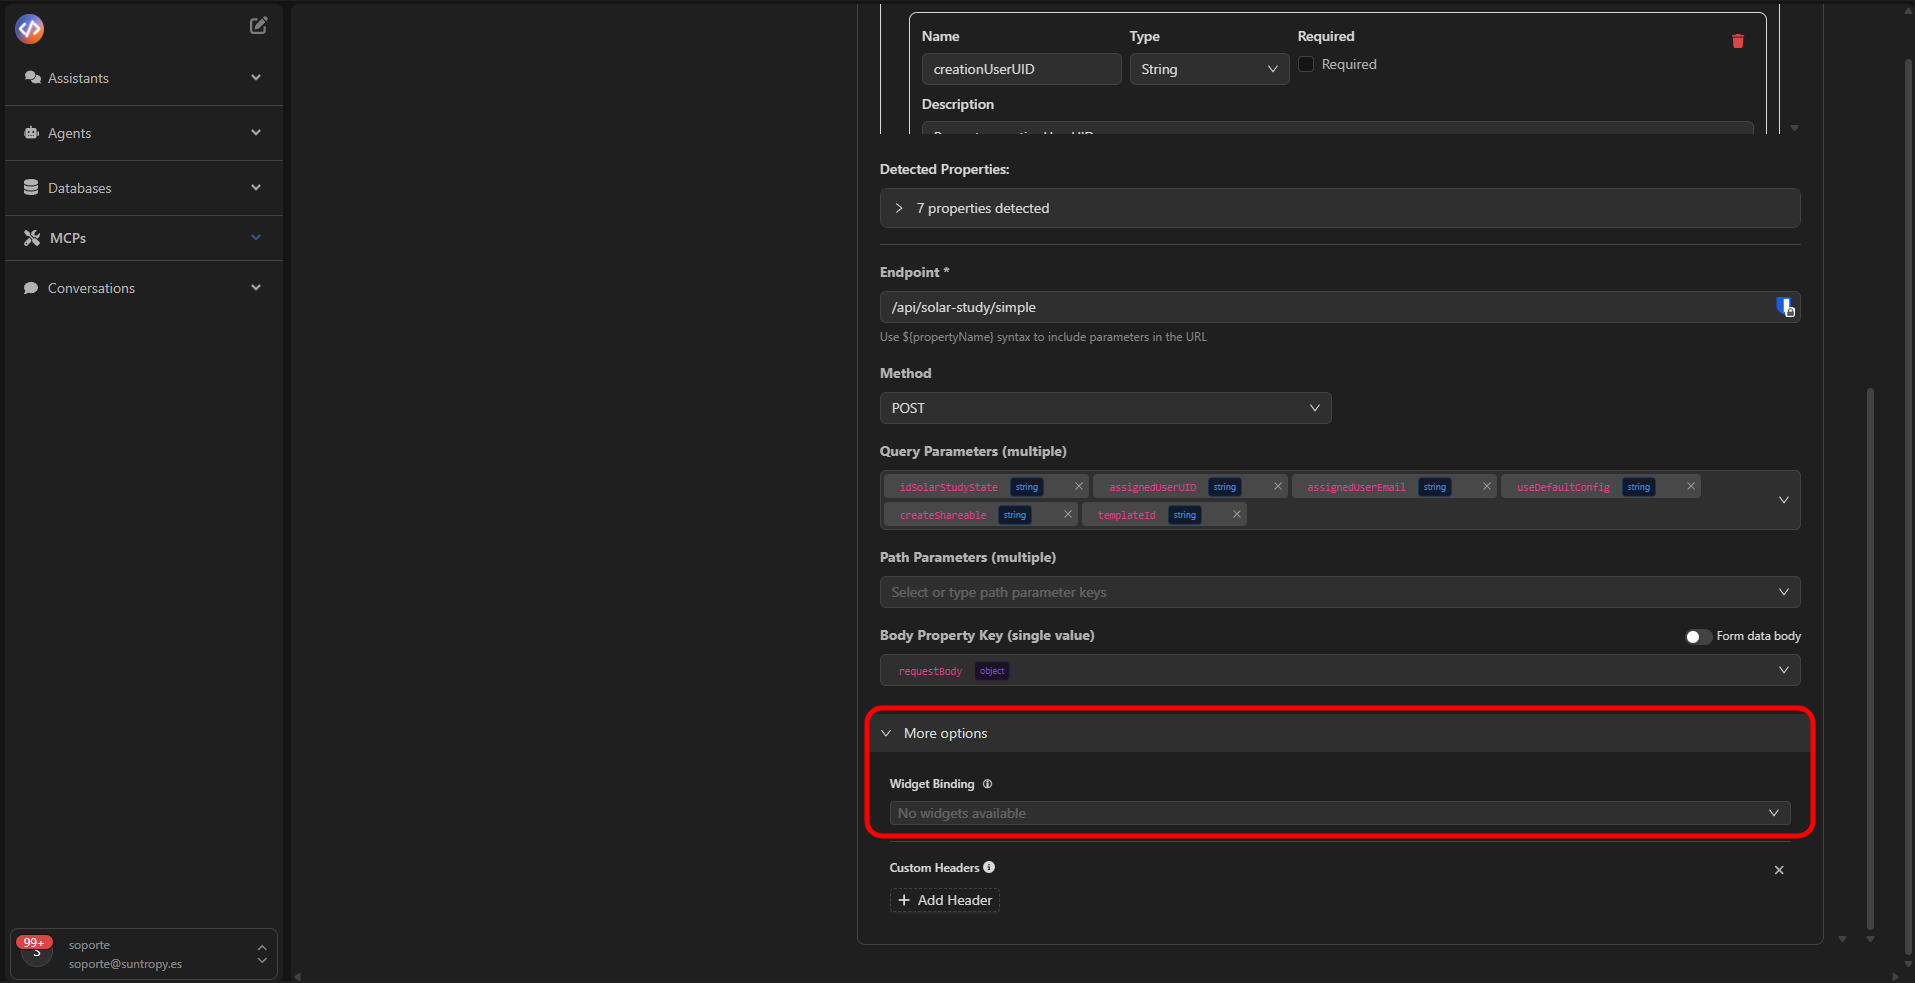Click the compose/edit pencil icon top left
Image resolution: width=1915 pixels, height=983 pixels.
pyautogui.click(x=258, y=25)
